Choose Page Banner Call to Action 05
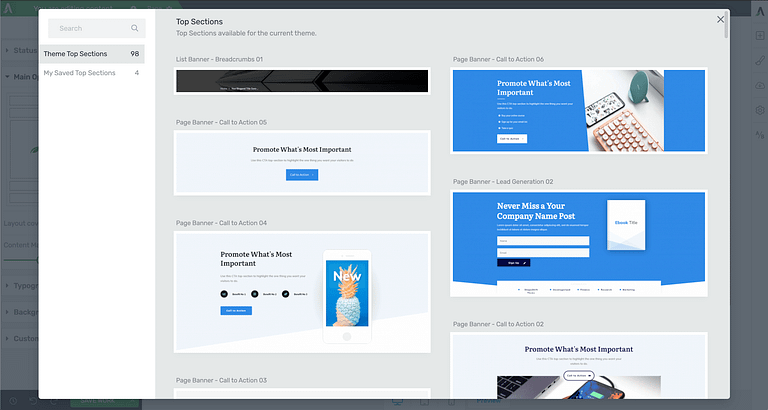 [302, 162]
